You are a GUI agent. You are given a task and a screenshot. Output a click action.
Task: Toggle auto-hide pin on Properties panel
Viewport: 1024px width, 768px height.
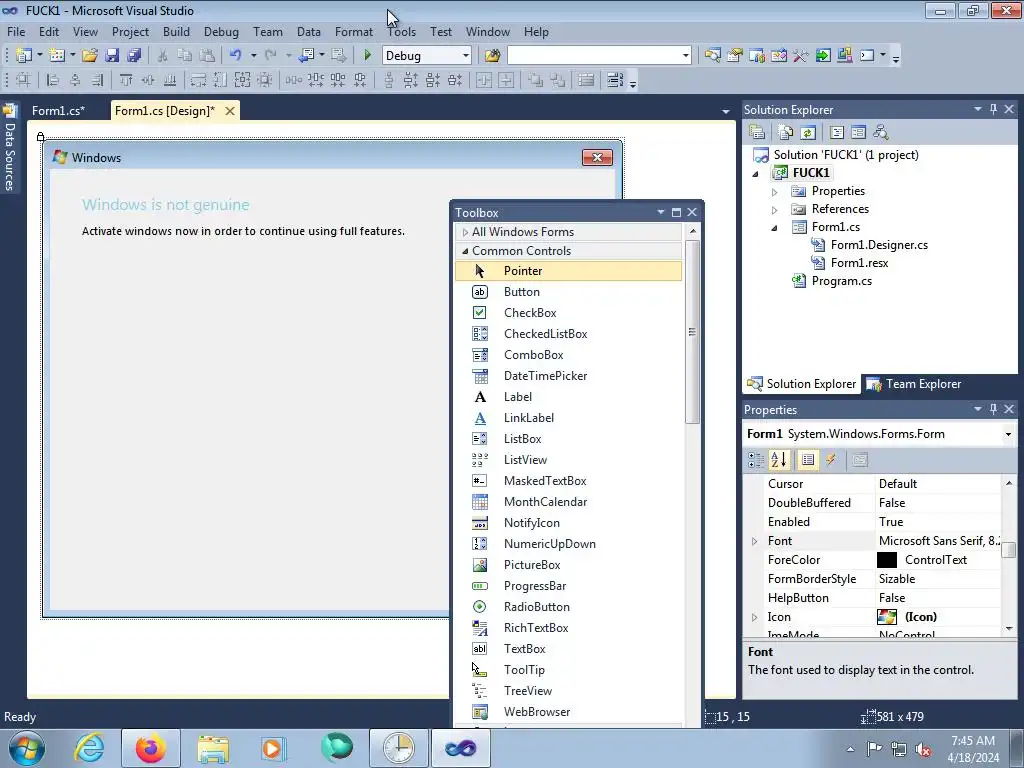coord(993,409)
